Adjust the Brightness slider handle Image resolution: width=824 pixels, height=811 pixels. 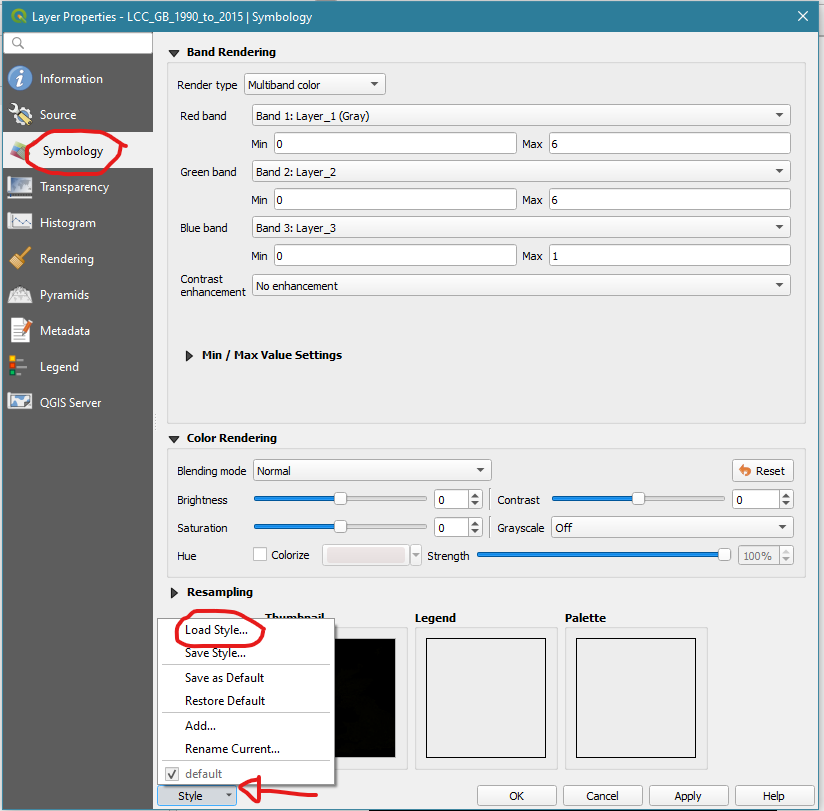pos(340,499)
